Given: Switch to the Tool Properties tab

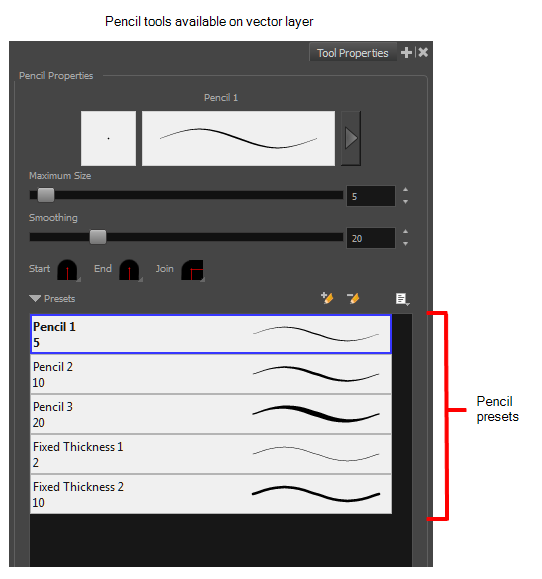Looking at the screenshot, I should click(x=353, y=53).
